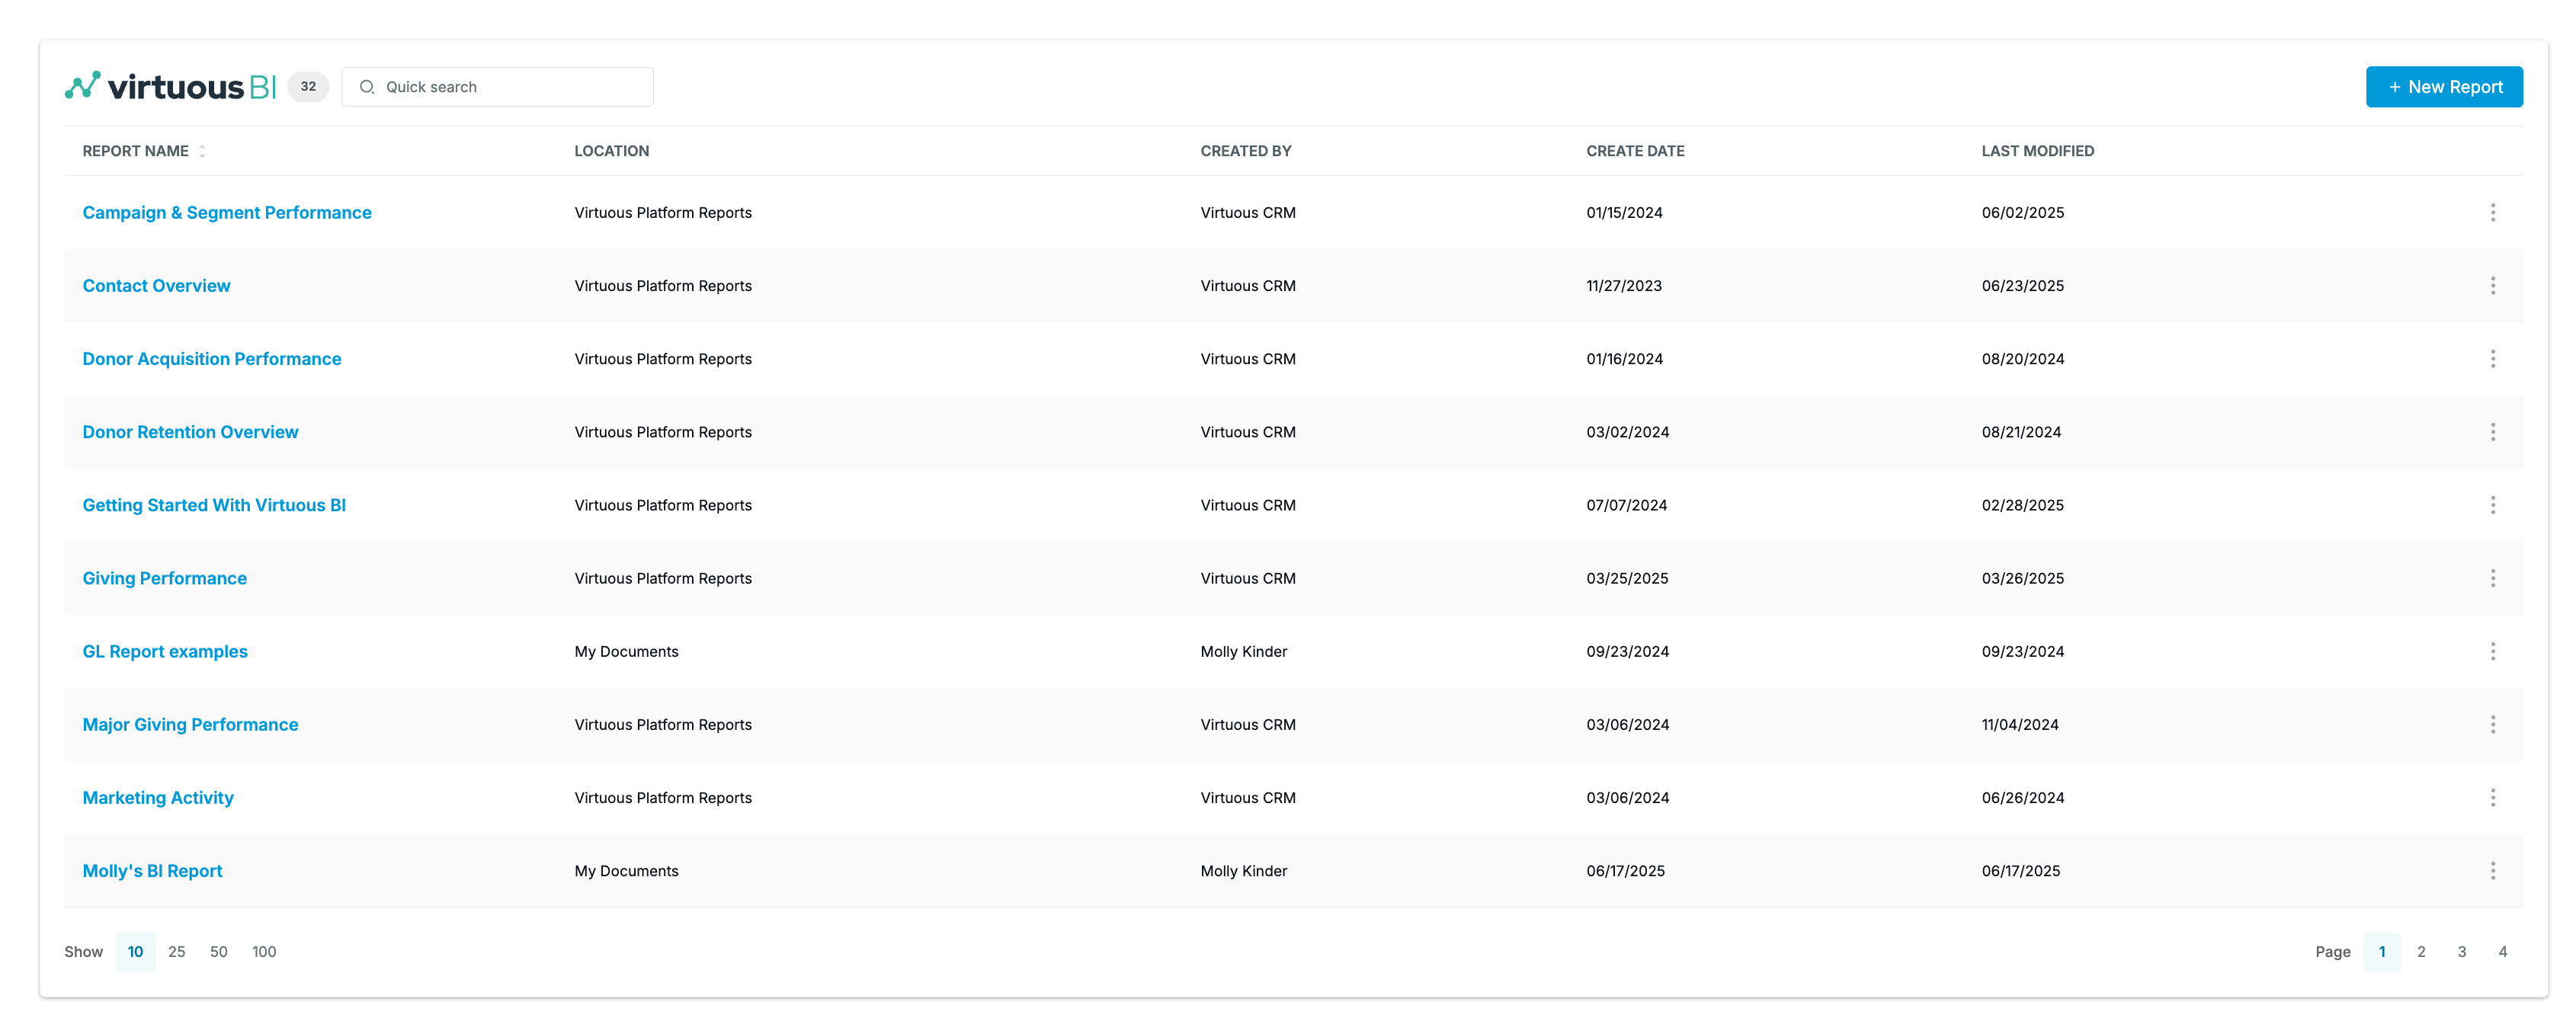Viewport: 2576px width, 1021px height.
Task: Go to page 3
Action: [2461, 951]
